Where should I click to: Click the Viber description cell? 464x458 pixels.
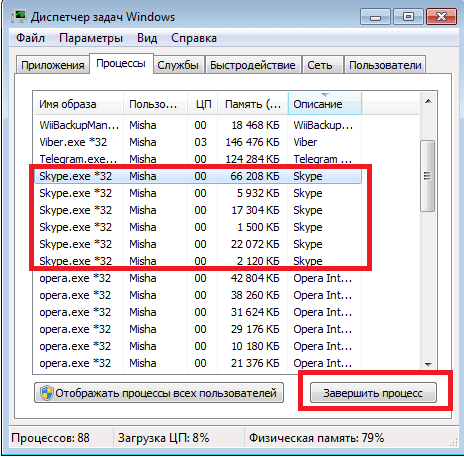[x=305, y=142]
